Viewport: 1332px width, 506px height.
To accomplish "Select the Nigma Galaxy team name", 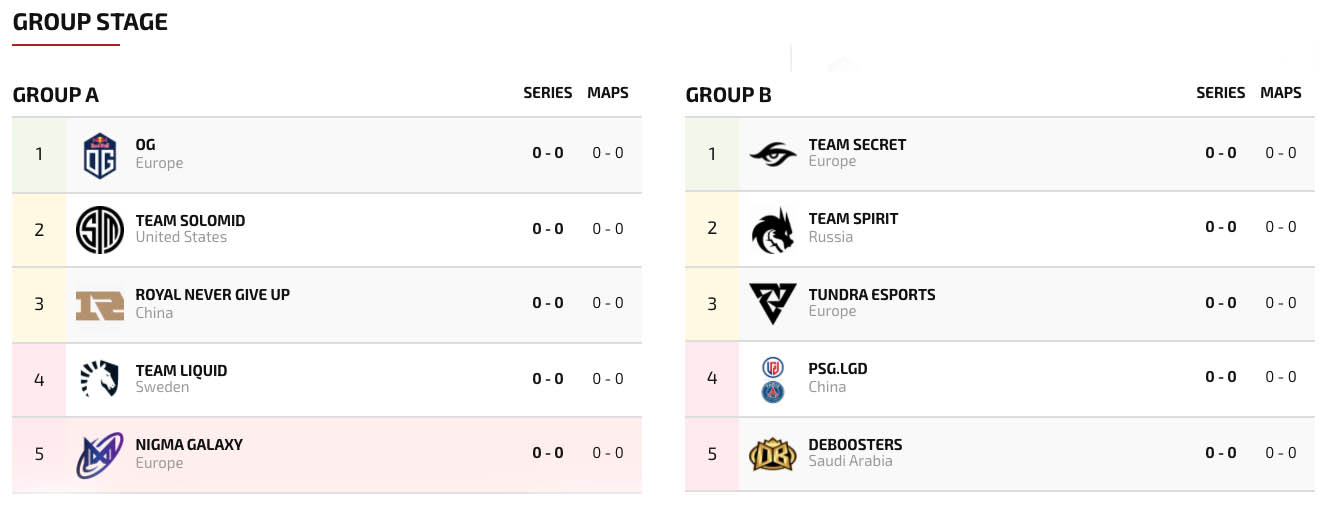I will [x=189, y=445].
